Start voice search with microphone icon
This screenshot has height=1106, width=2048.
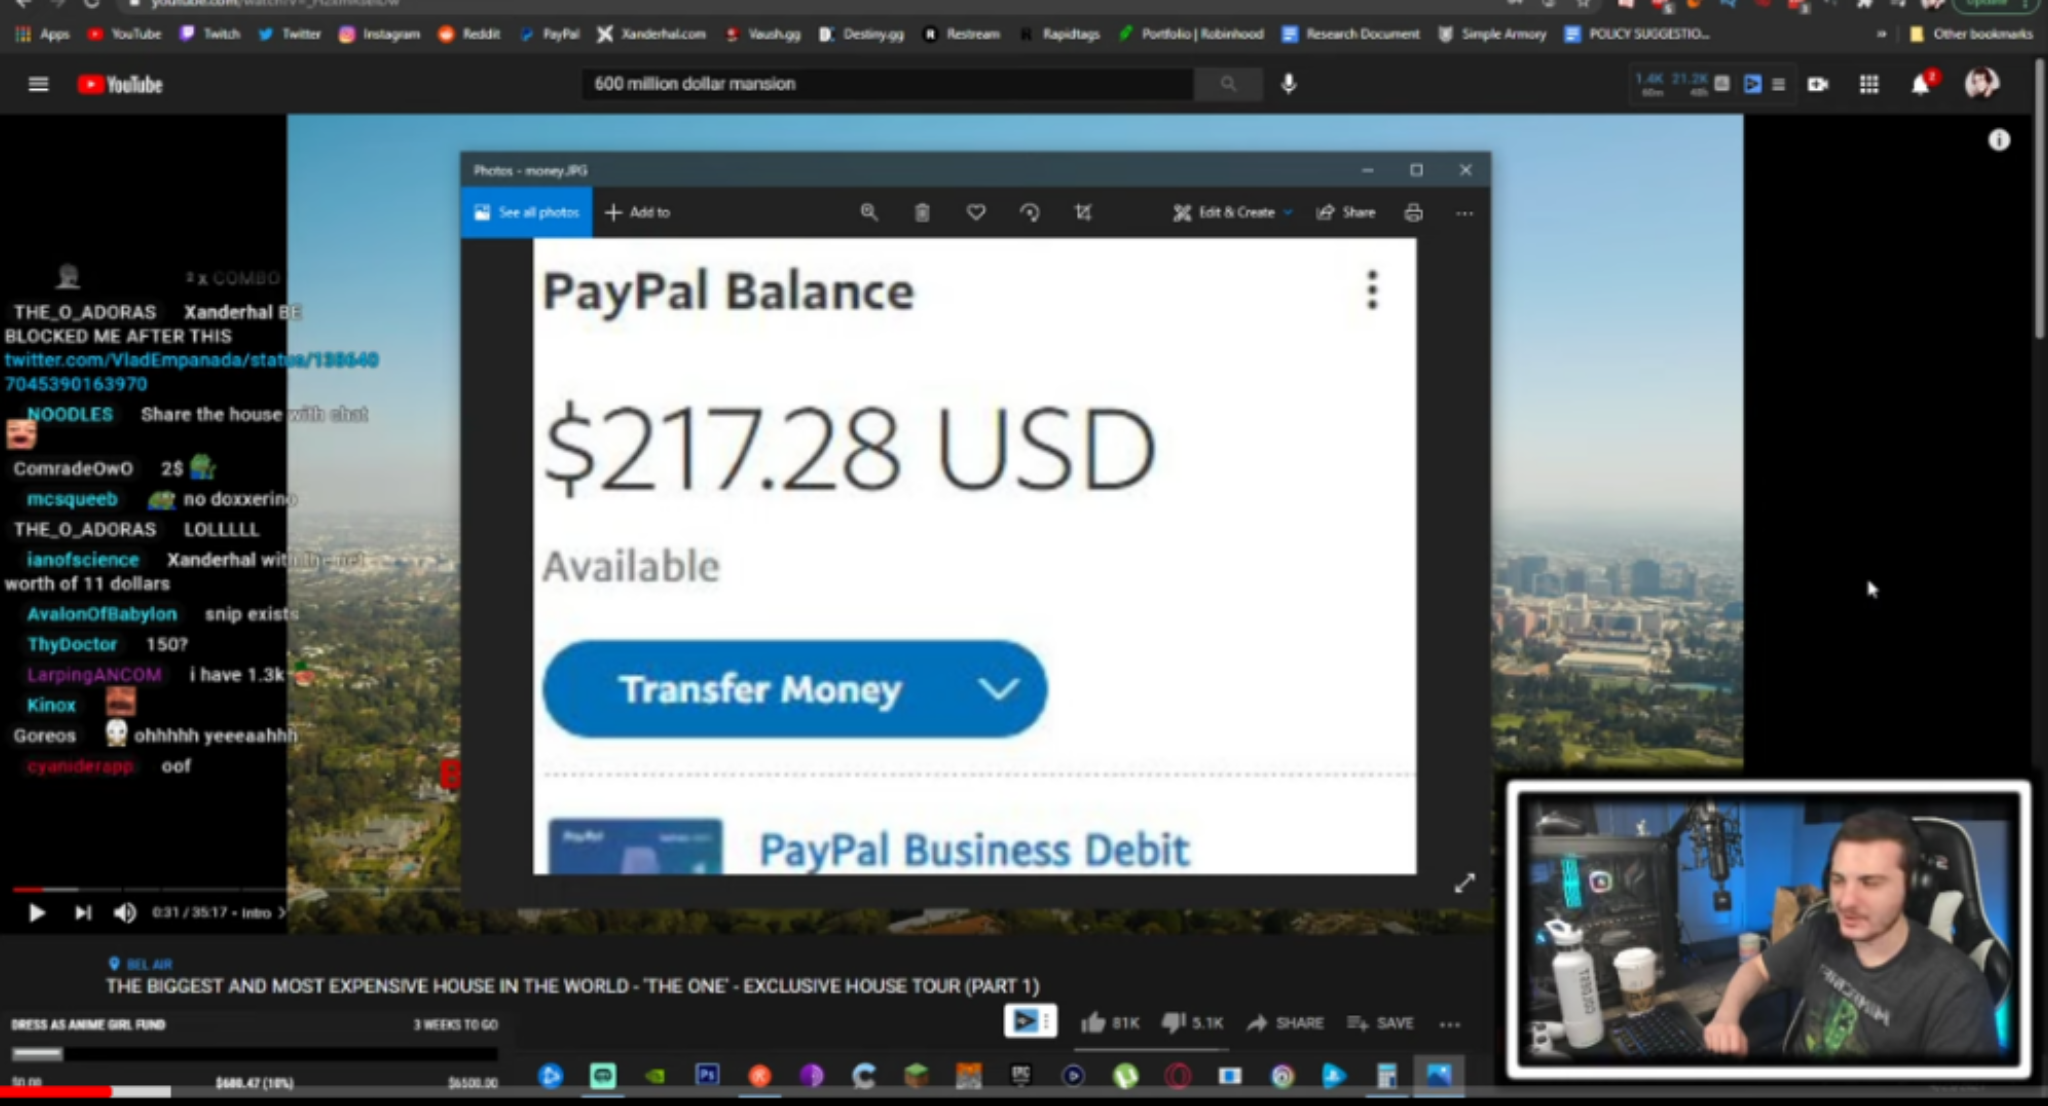(1289, 84)
